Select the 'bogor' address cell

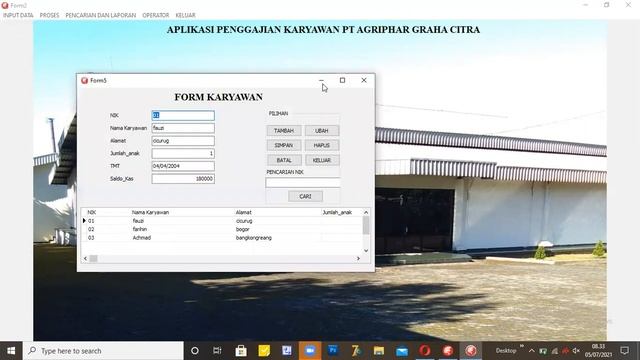coord(242,229)
